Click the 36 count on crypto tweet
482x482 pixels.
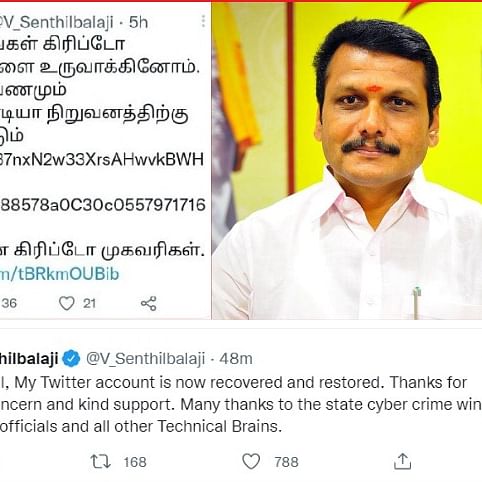pyautogui.click(x=9, y=303)
